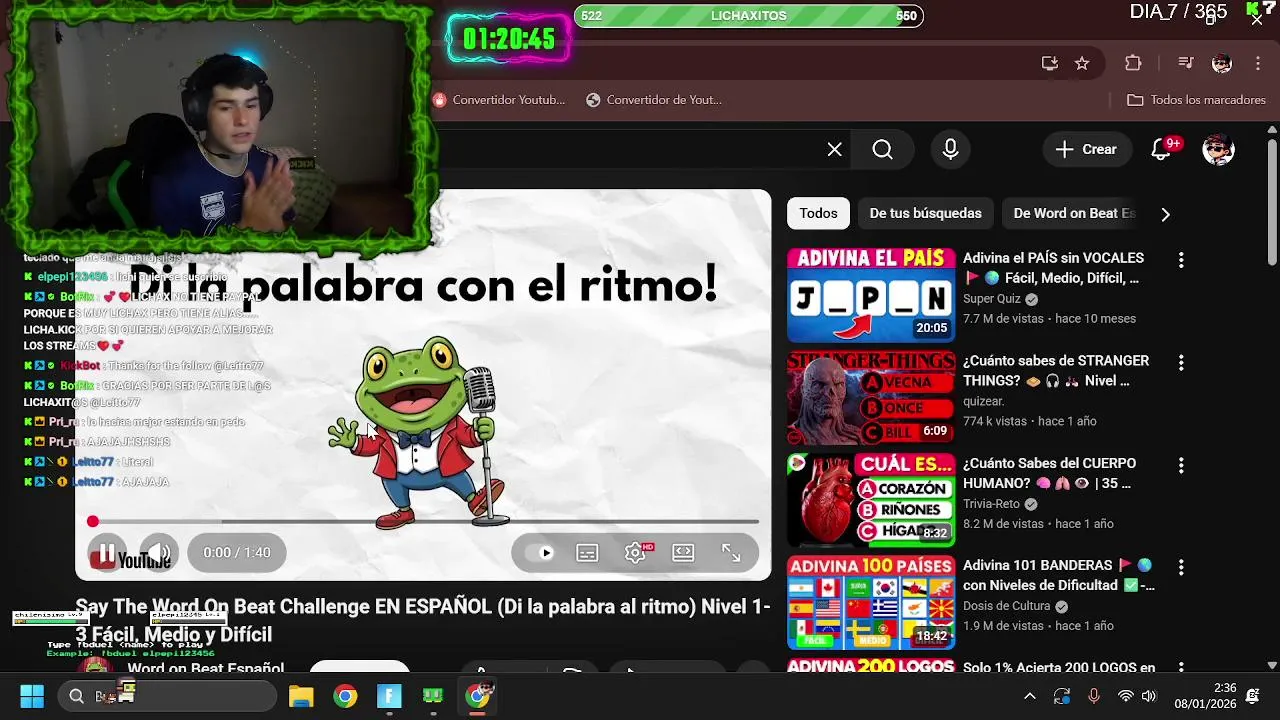Turn on subtitles in the player
The height and width of the screenshot is (720, 1280).
coord(587,553)
